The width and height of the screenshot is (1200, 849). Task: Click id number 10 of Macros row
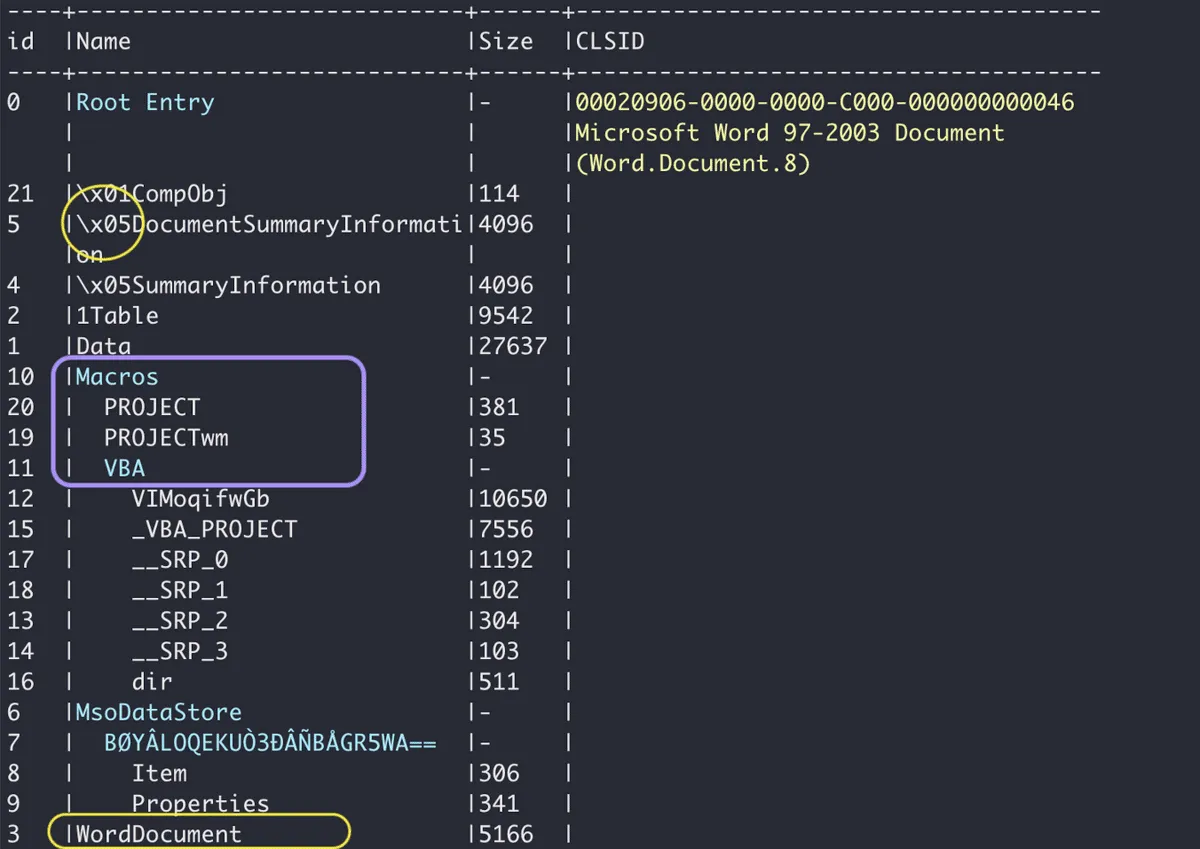[20, 377]
